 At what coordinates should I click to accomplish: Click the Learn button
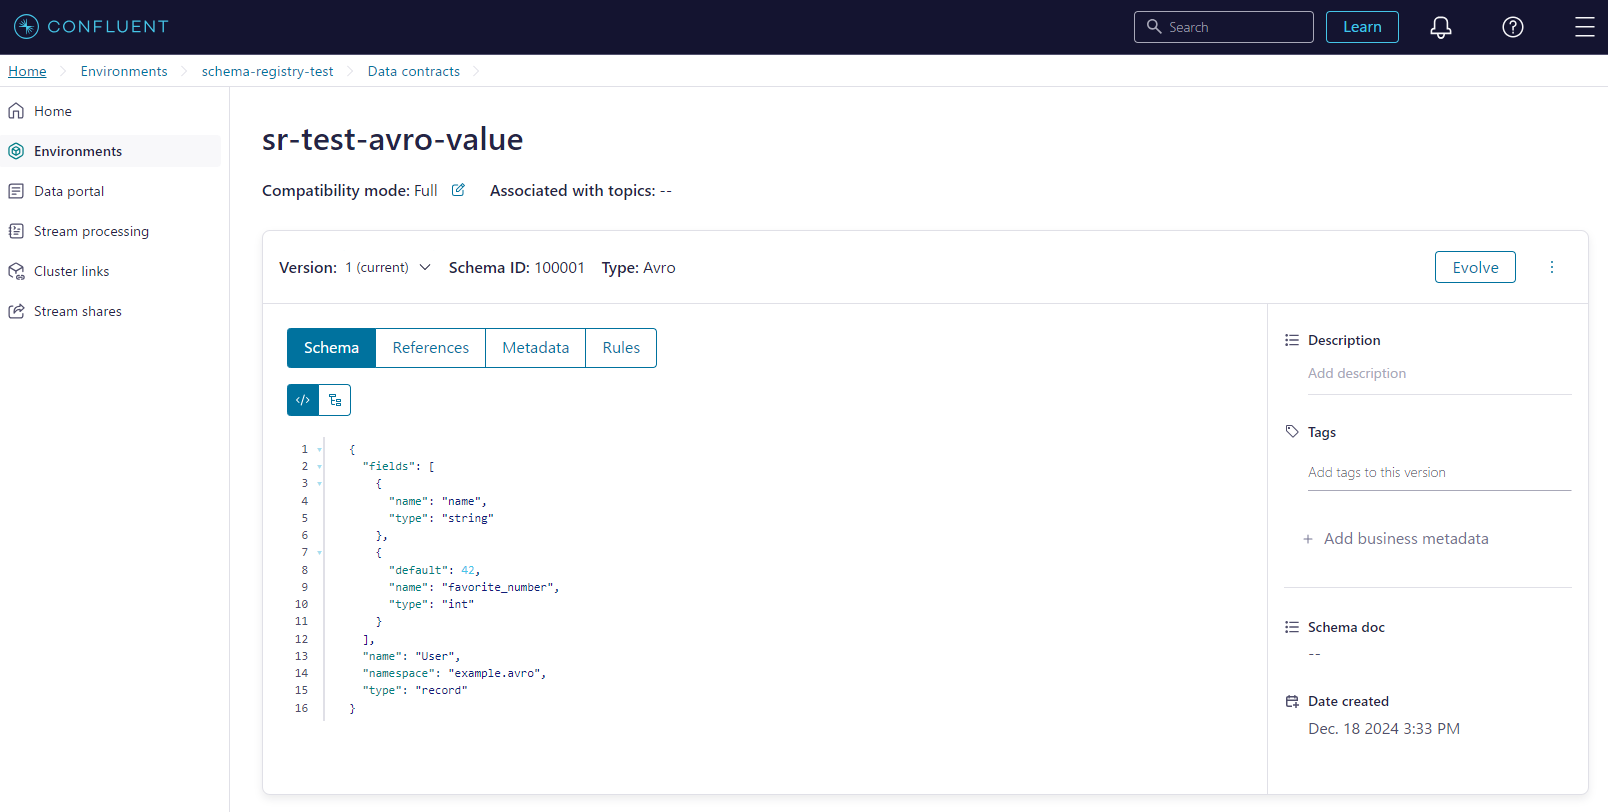point(1362,27)
